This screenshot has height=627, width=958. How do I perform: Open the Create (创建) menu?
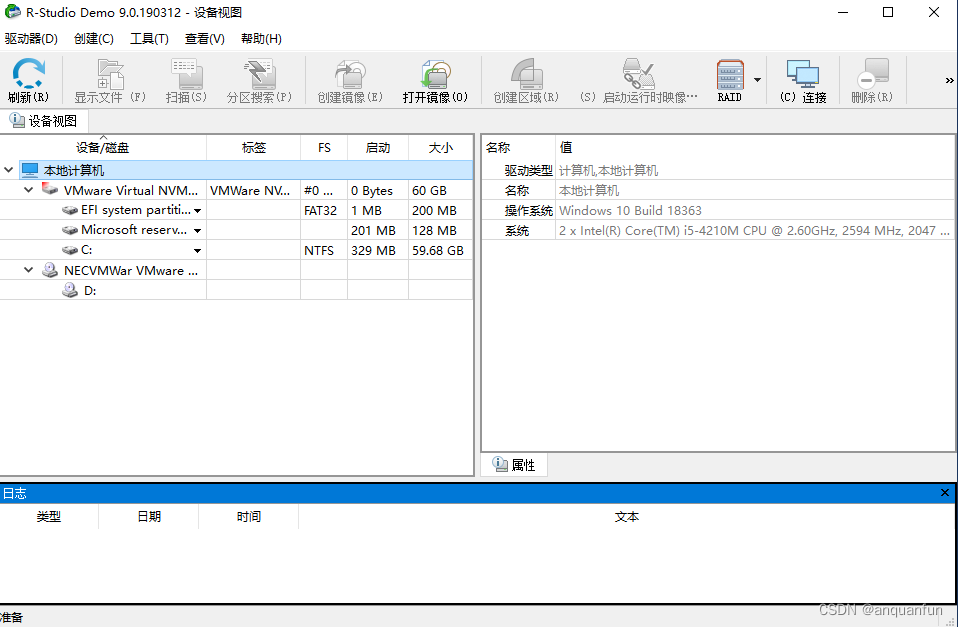pos(93,38)
